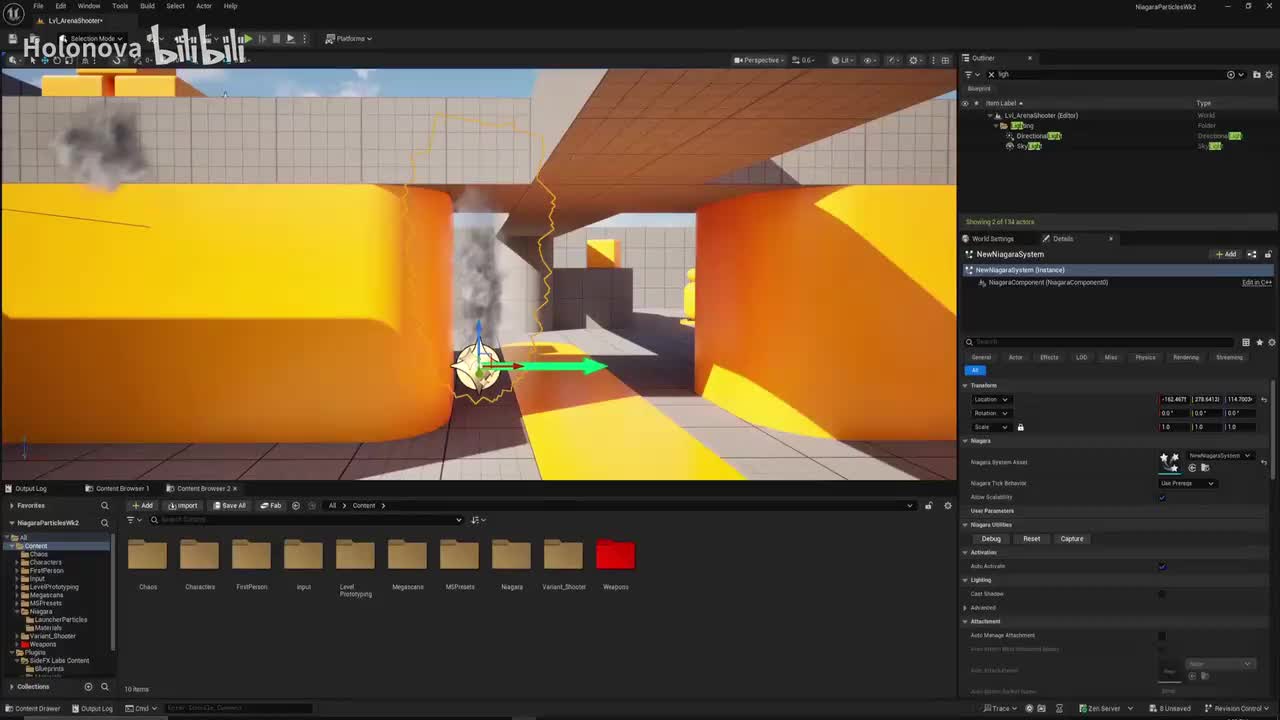
Task: Open the NewNiagaraSystem asset dropdown
Action: click(1220, 456)
